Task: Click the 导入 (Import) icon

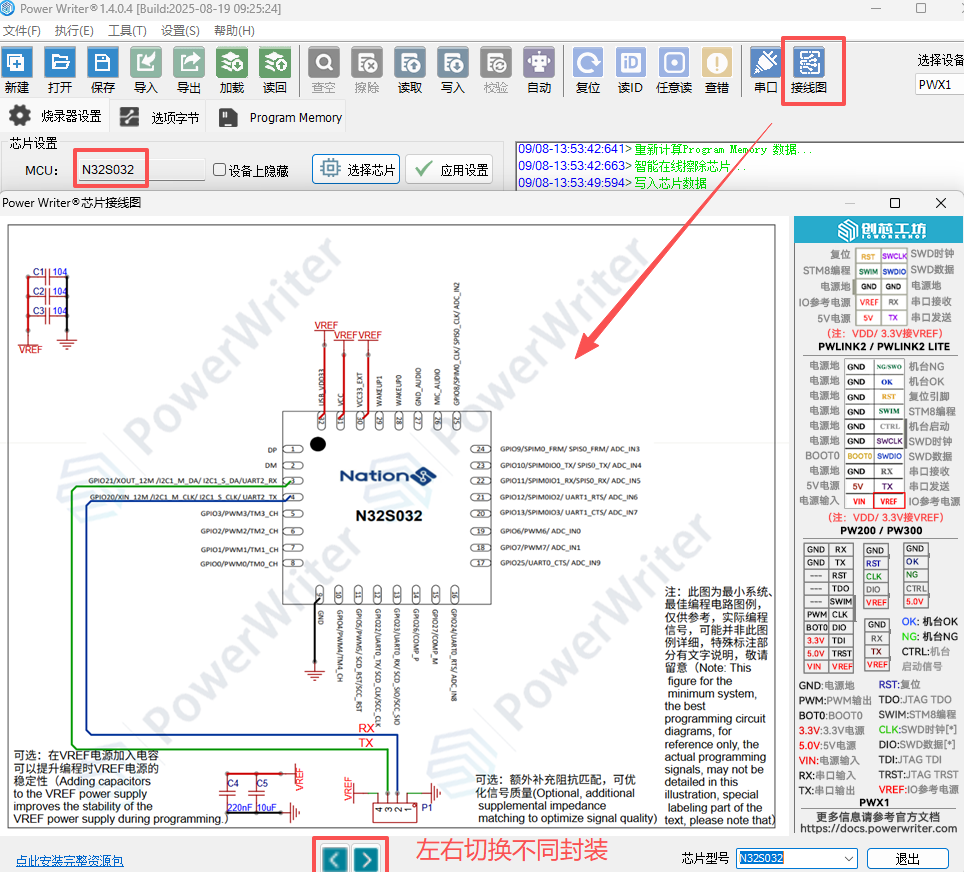Action: (x=146, y=69)
